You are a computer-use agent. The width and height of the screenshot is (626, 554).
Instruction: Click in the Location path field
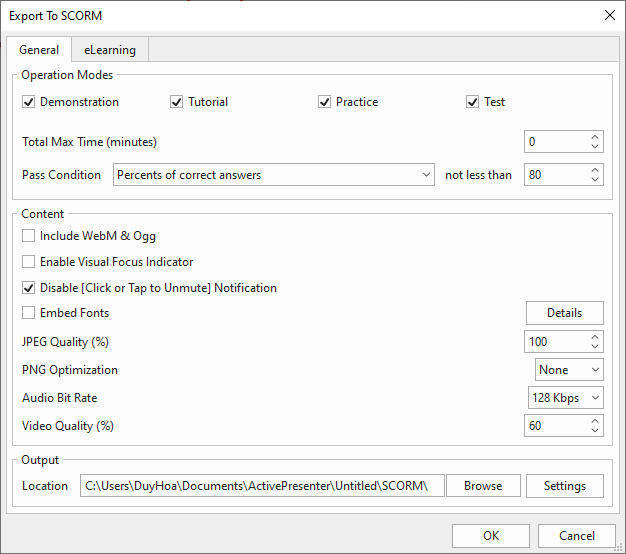click(x=262, y=486)
